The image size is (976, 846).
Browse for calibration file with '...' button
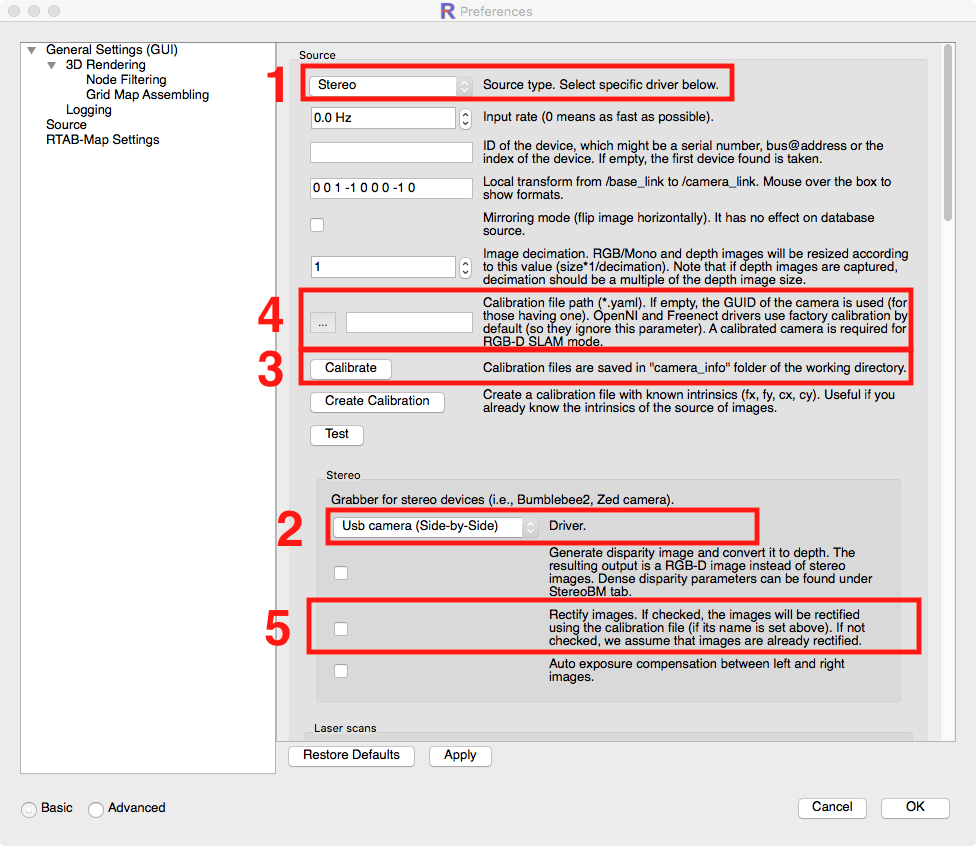click(323, 322)
